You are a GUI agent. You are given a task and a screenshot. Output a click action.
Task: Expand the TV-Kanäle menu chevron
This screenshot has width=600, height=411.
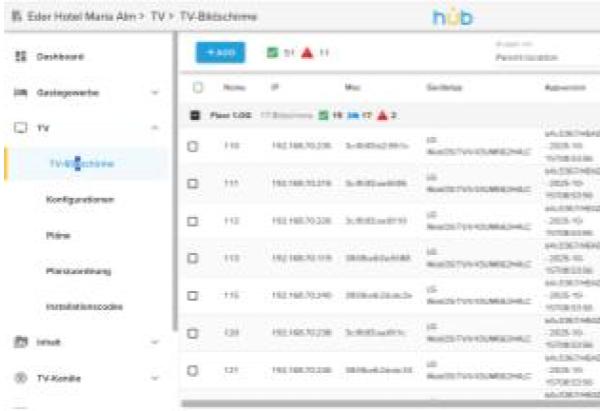click(x=155, y=378)
